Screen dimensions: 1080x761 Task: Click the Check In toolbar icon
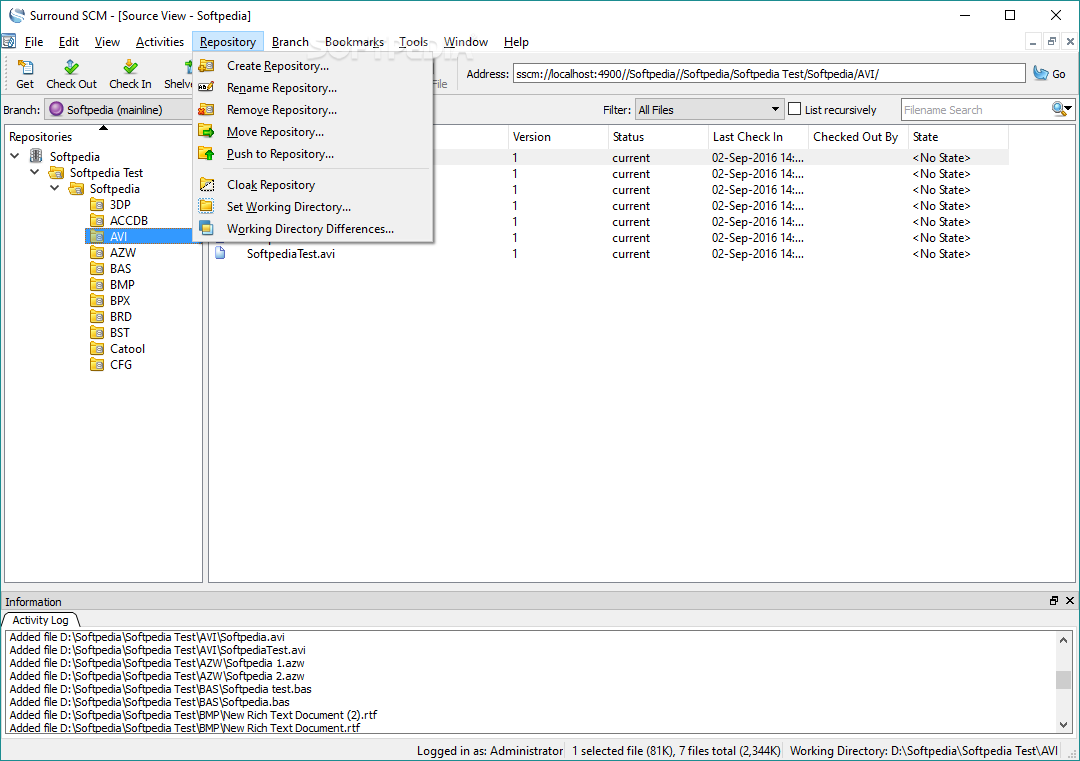pyautogui.click(x=130, y=67)
